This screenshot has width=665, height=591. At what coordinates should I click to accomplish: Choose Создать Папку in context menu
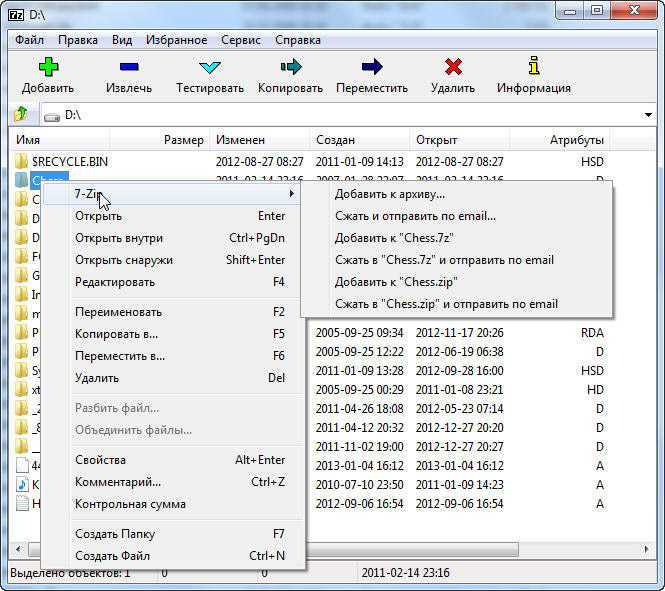coord(172,534)
